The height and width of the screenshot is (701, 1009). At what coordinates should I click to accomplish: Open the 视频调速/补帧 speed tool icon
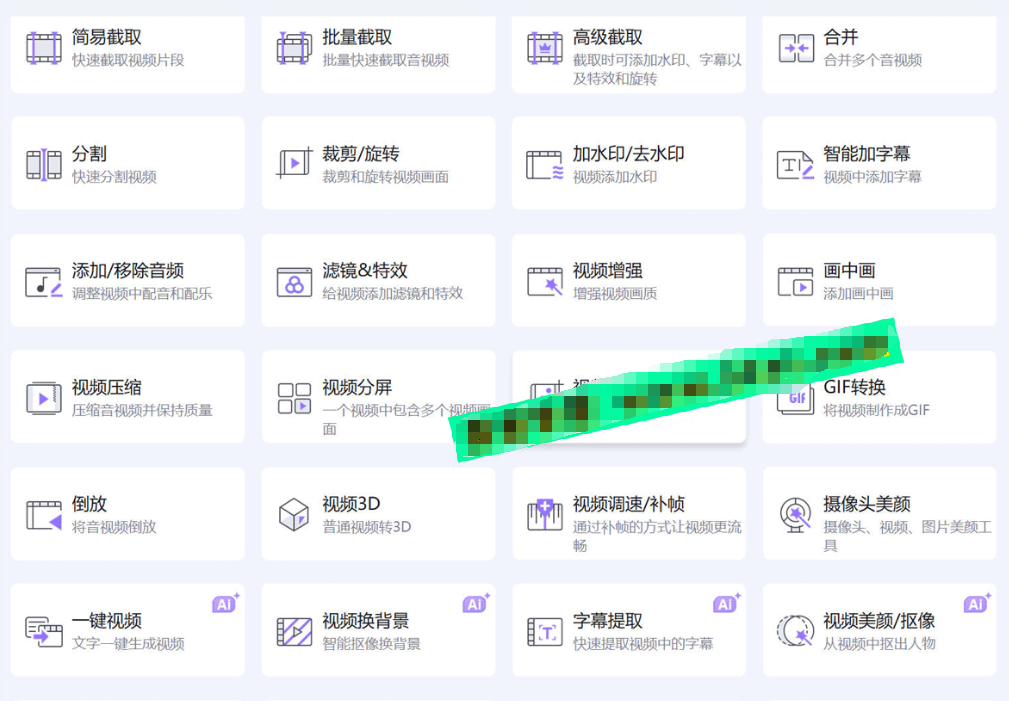coord(544,515)
